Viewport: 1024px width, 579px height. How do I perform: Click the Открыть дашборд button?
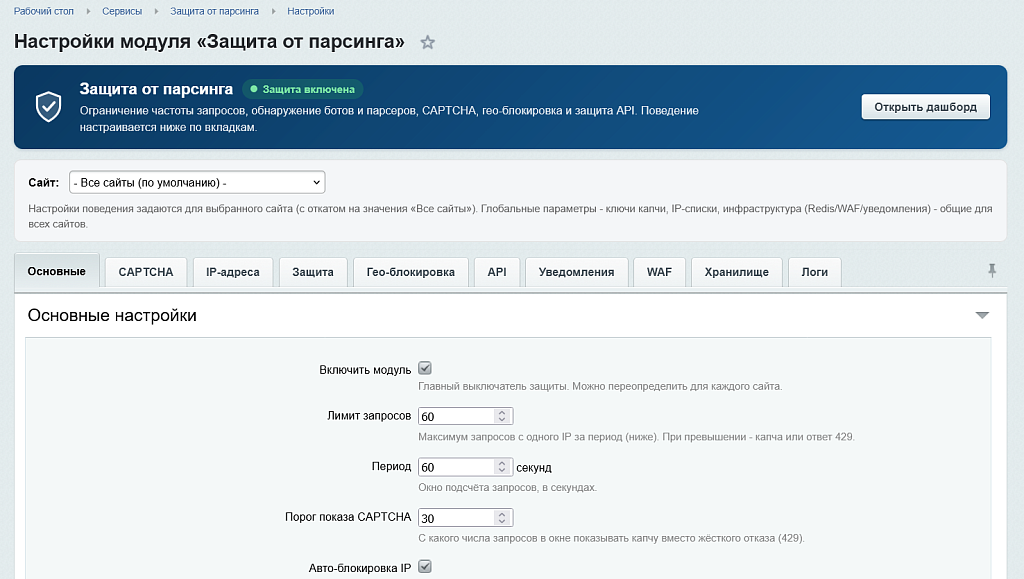point(925,106)
